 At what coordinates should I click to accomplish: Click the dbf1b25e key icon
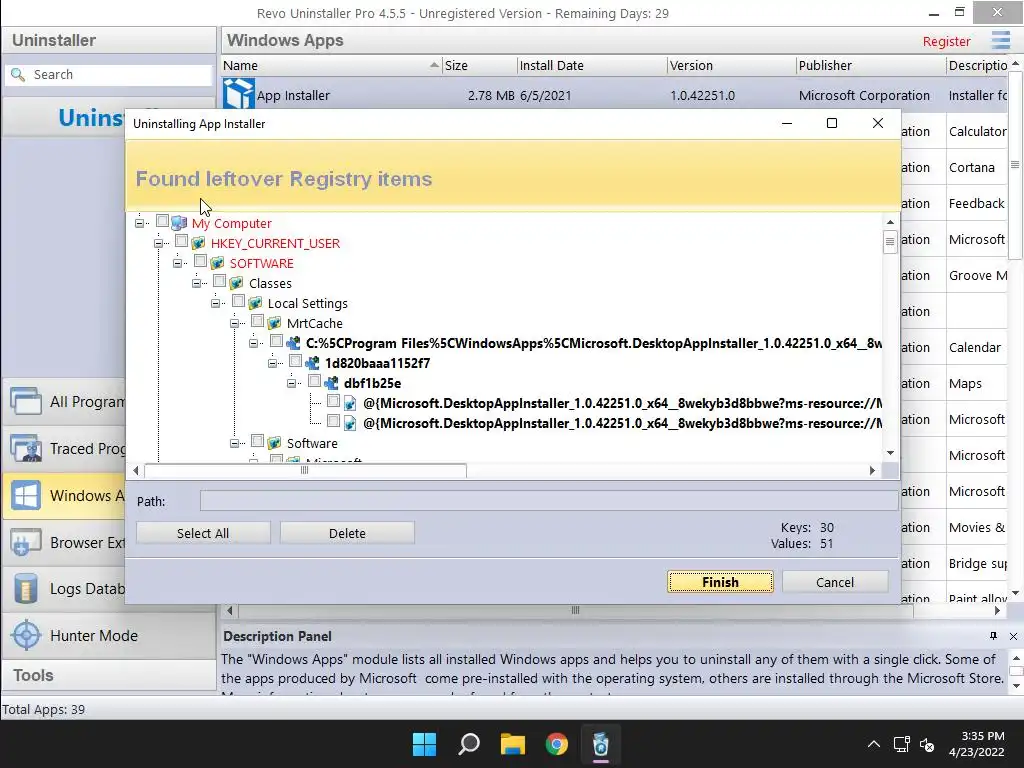[x=331, y=383]
